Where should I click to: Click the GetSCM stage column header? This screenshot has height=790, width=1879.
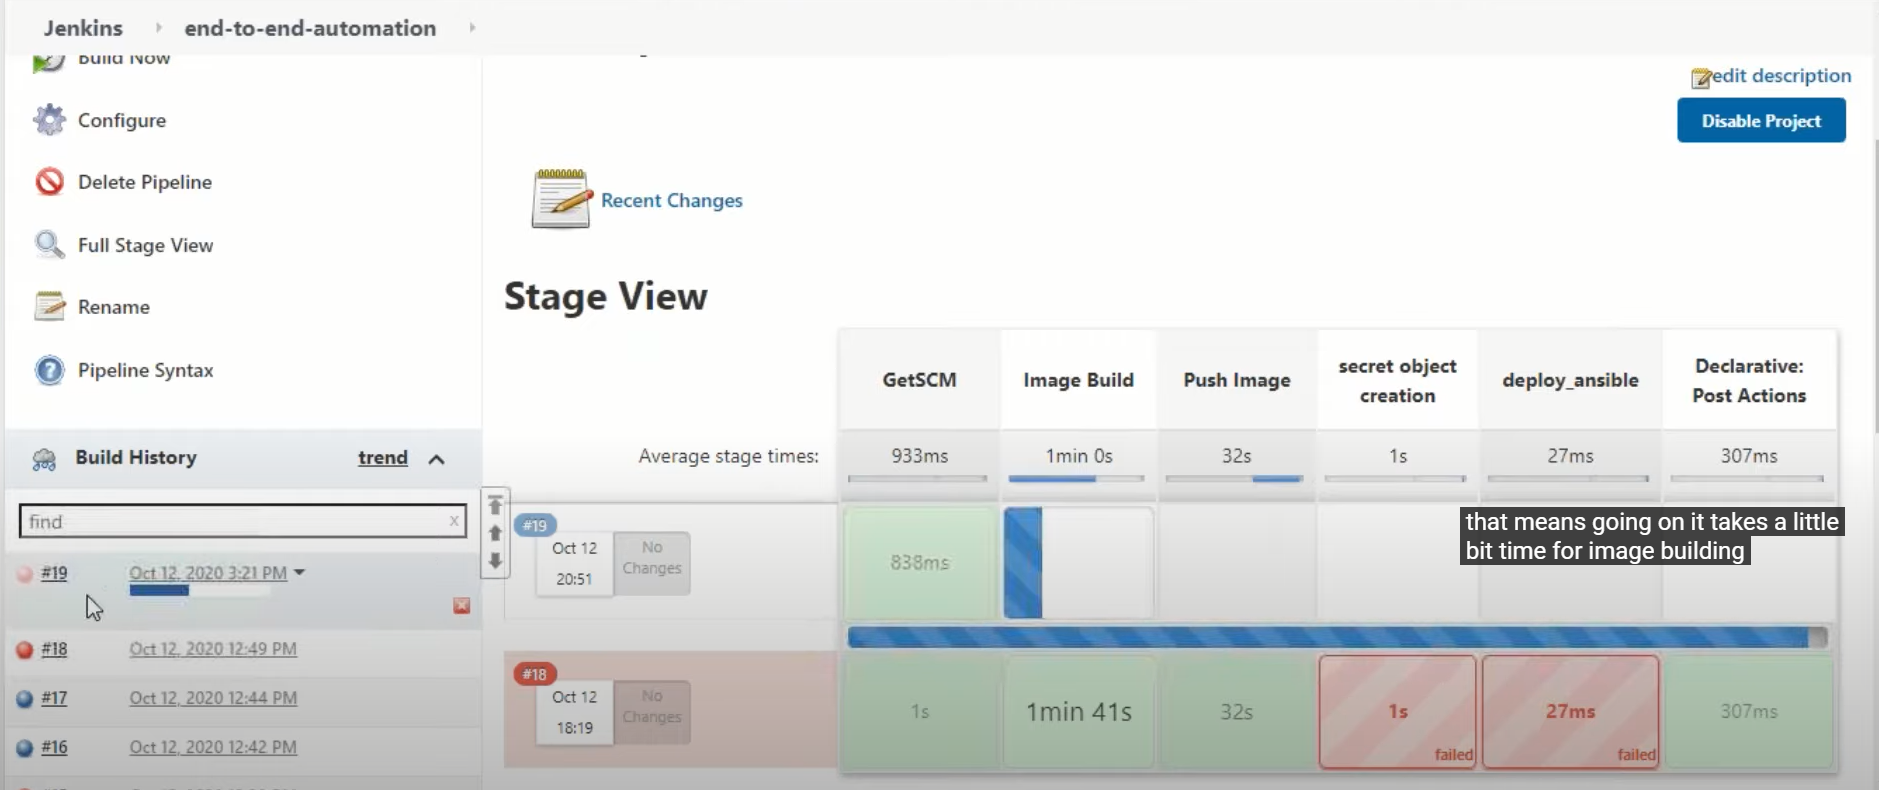[919, 380]
